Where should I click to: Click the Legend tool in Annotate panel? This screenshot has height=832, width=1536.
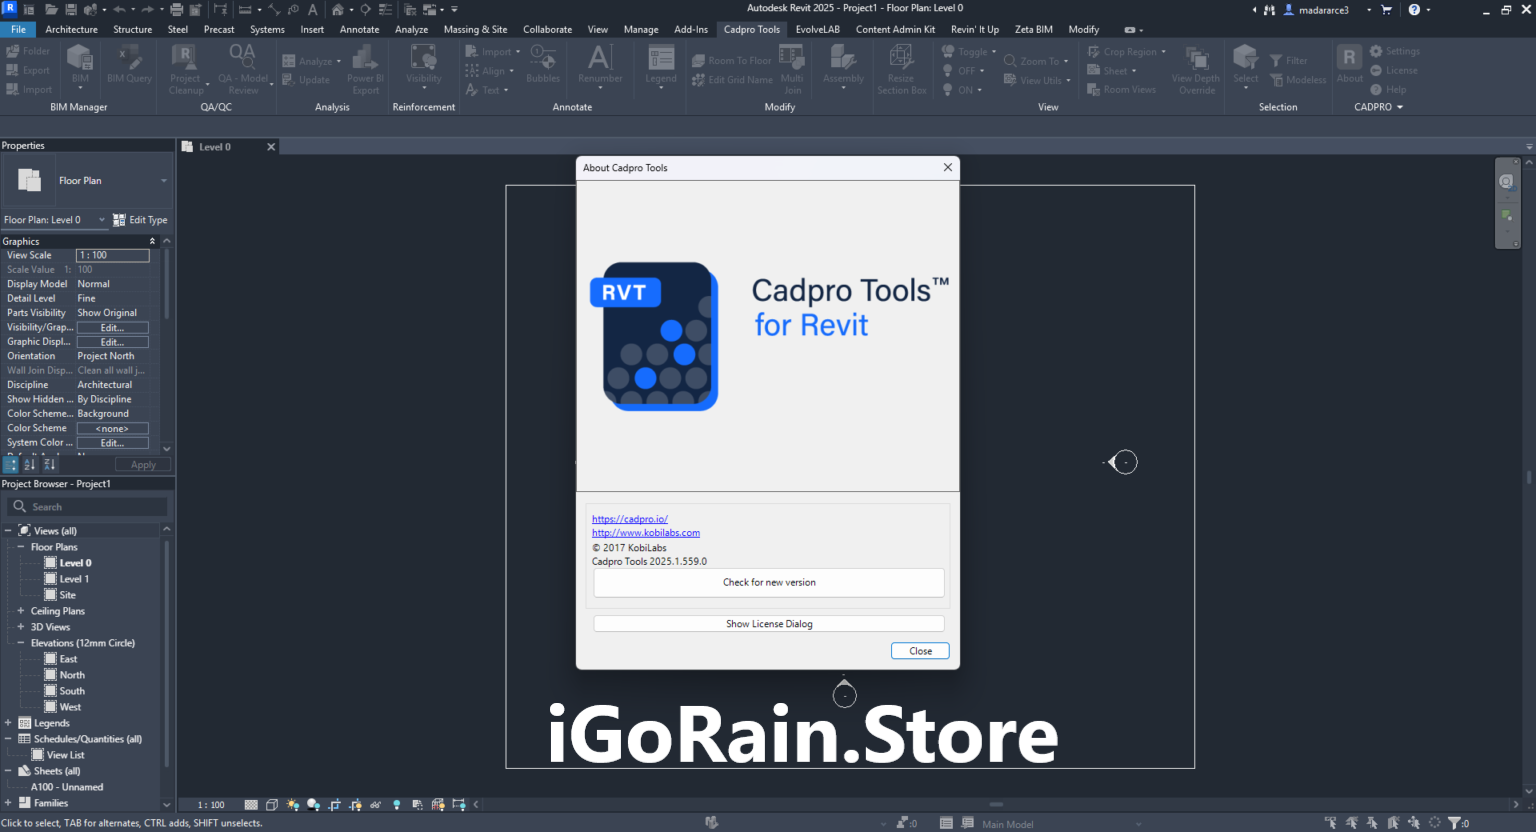[660, 66]
